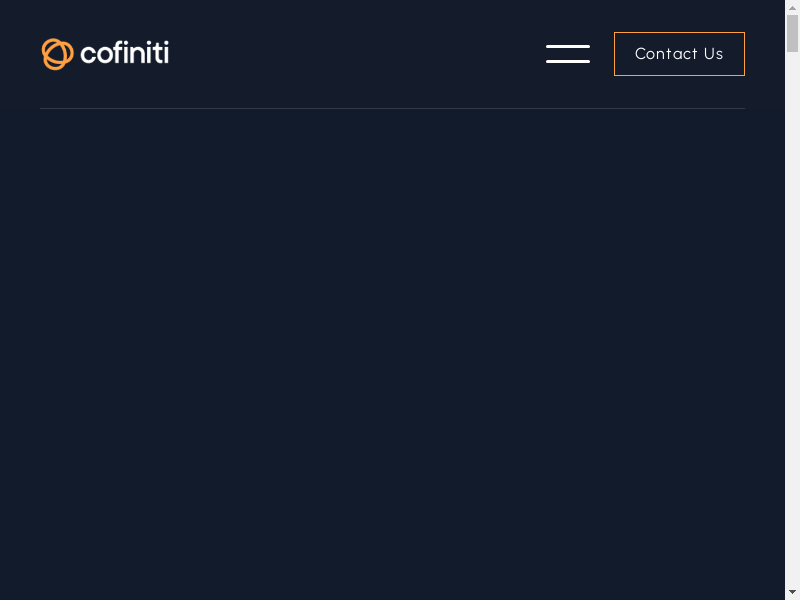Click the vertical scrollbar thumb

pos(792,32)
